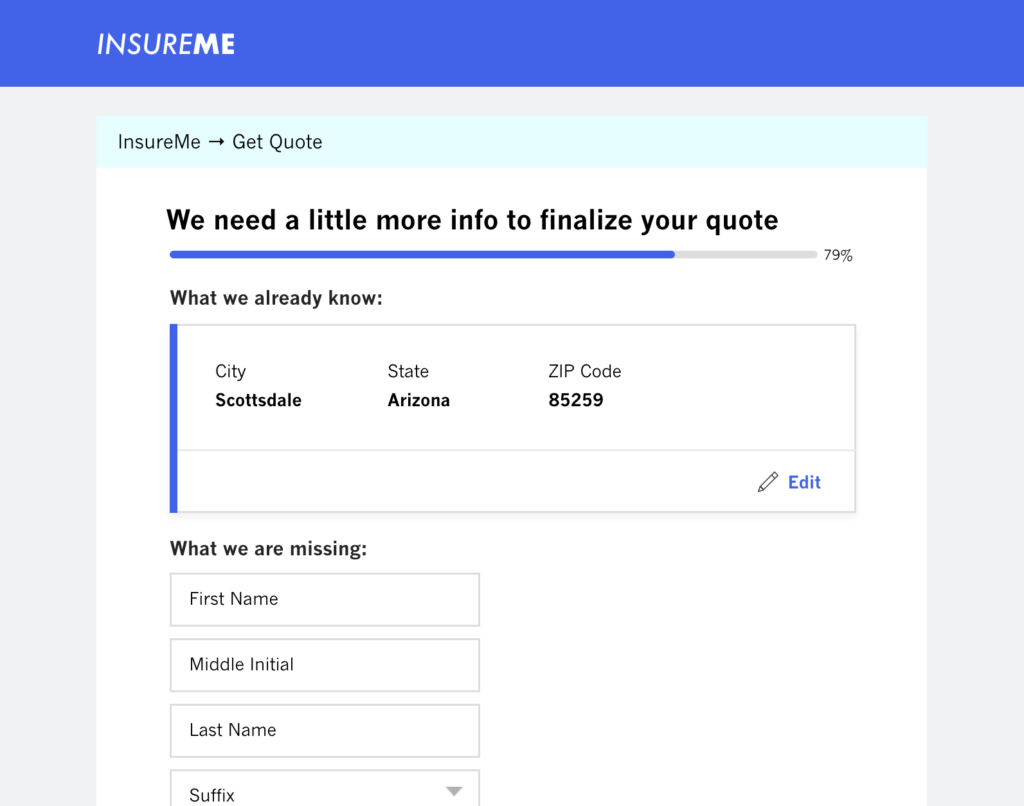Select the Scottsdale city value

tap(258, 400)
